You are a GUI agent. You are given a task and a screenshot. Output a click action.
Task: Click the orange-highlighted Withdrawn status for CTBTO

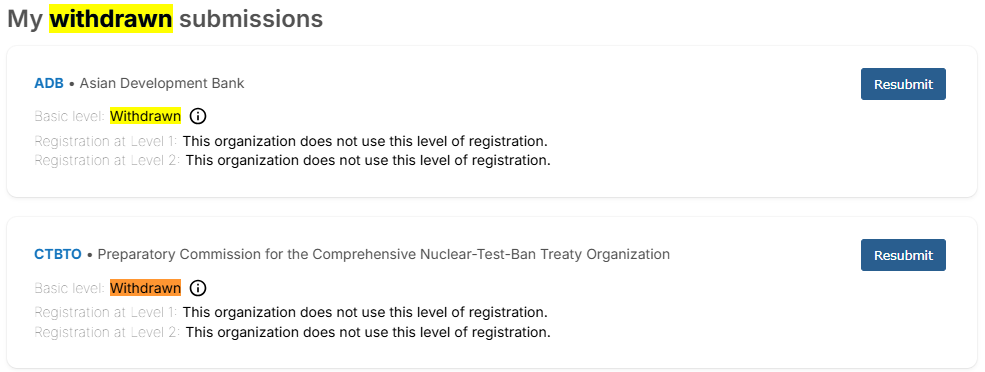click(145, 288)
